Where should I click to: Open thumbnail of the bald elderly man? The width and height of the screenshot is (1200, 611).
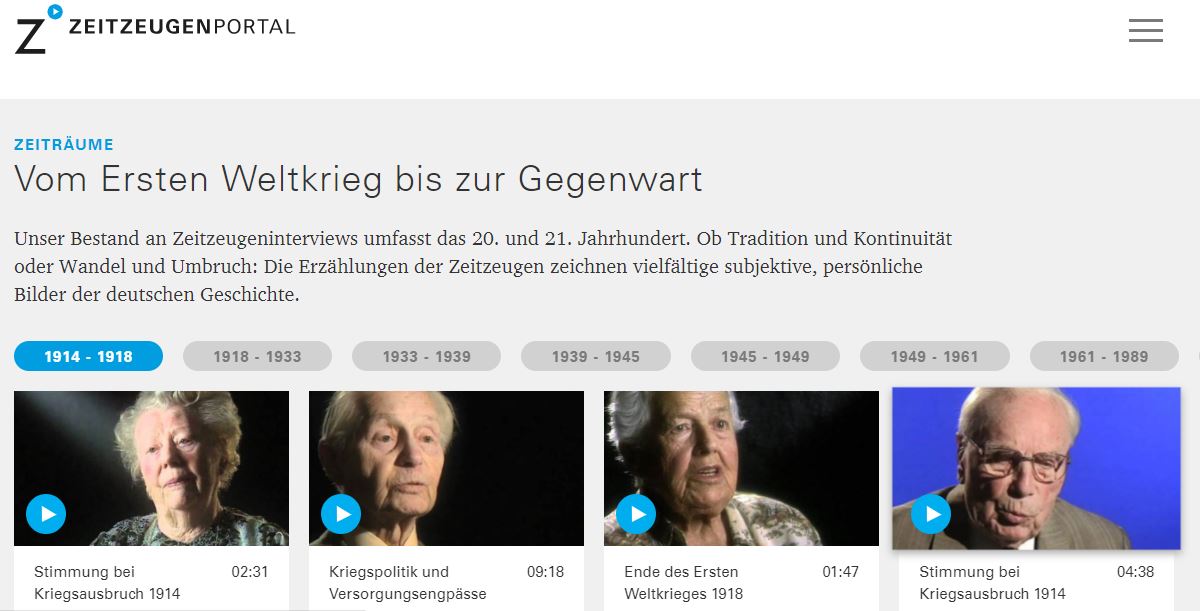(x=446, y=468)
